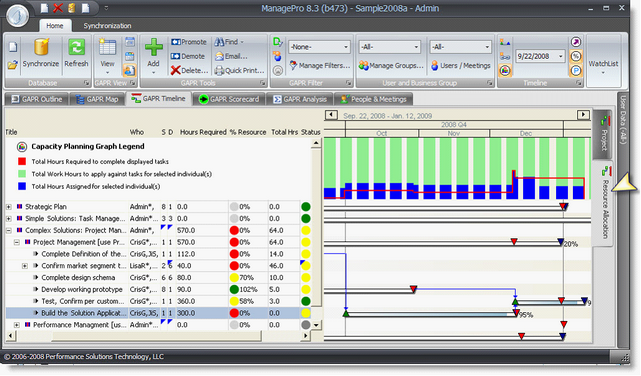
Task: Click the horizontal scrollbar right arrow under task list
Action: click(305, 336)
